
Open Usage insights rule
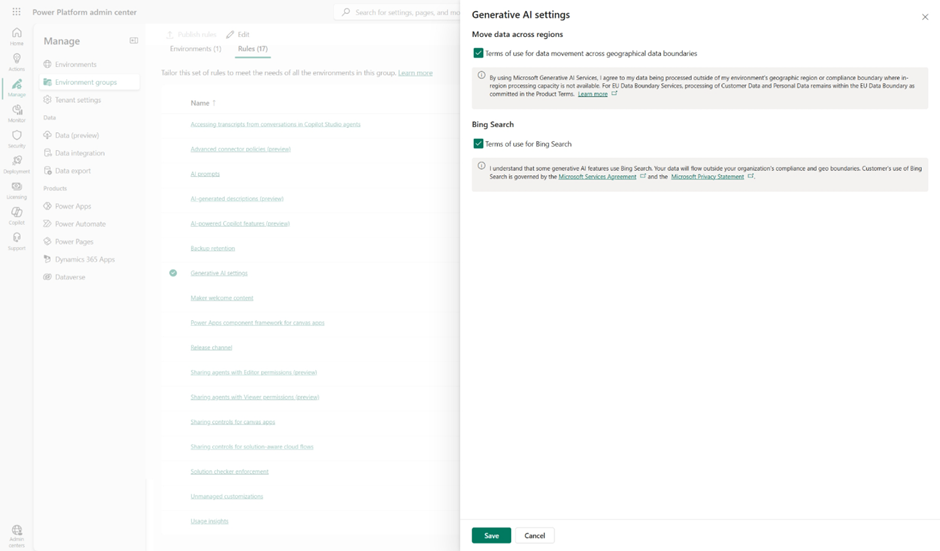[x=209, y=521]
